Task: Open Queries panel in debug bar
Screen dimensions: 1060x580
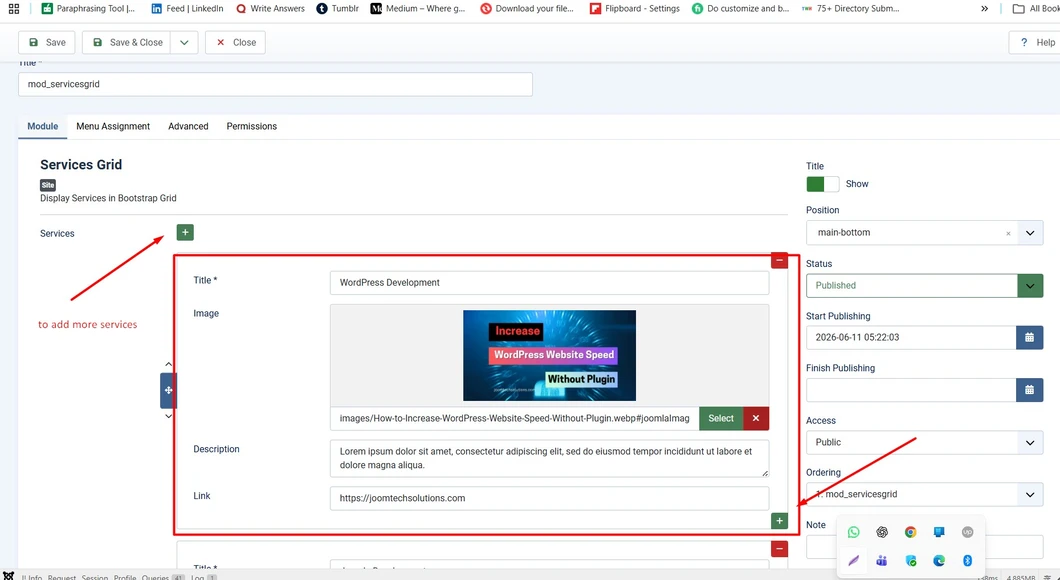Action: click(162, 577)
